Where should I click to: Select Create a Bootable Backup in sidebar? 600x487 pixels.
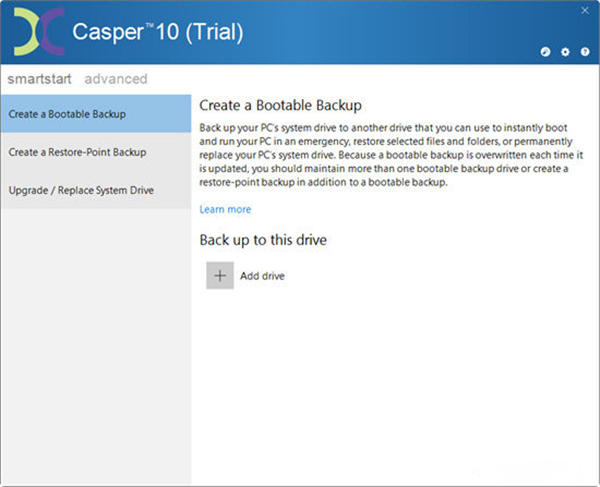click(95, 114)
